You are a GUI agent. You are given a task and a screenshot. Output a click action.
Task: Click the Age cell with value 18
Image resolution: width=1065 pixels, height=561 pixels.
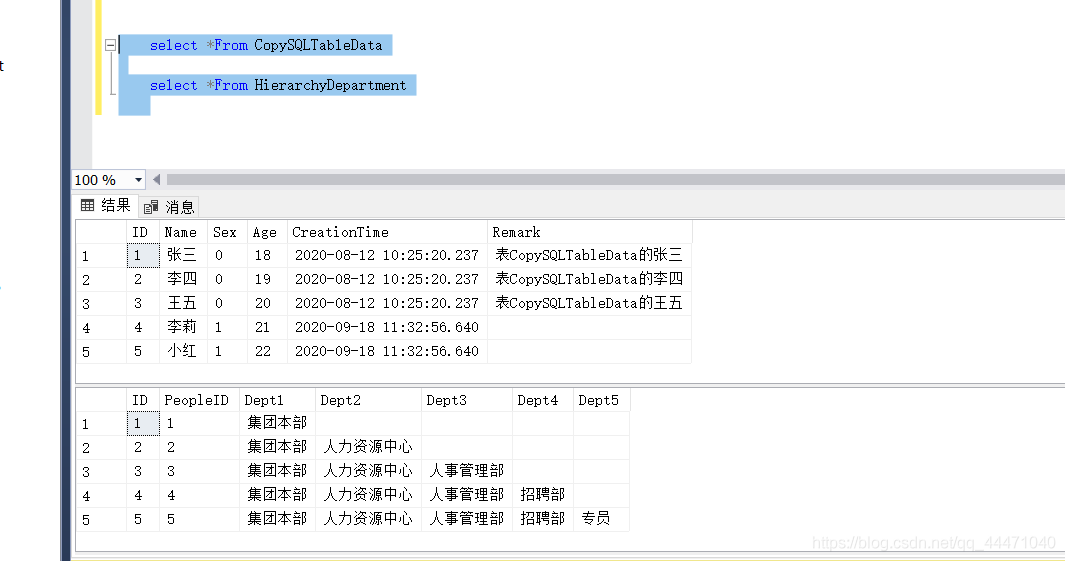click(268, 255)
